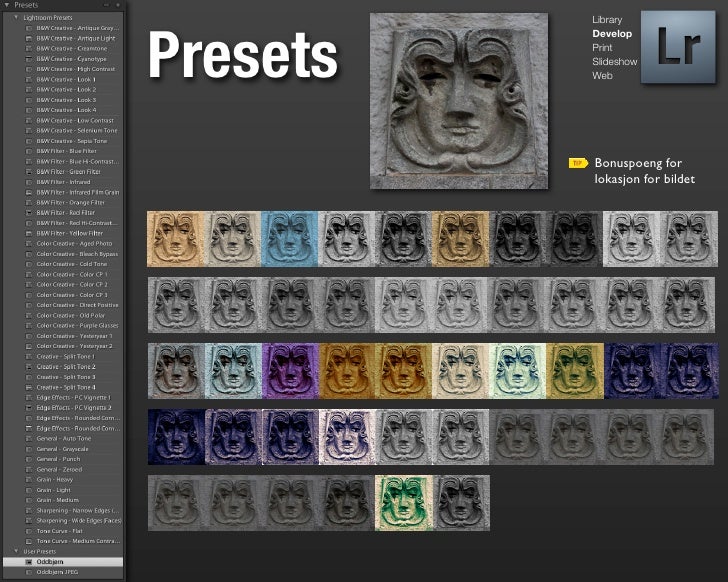The width and height of the screenshot is (728, 582).
Task: Click icon beside B&W Filter - Green Filter
Action: point(29,172)
